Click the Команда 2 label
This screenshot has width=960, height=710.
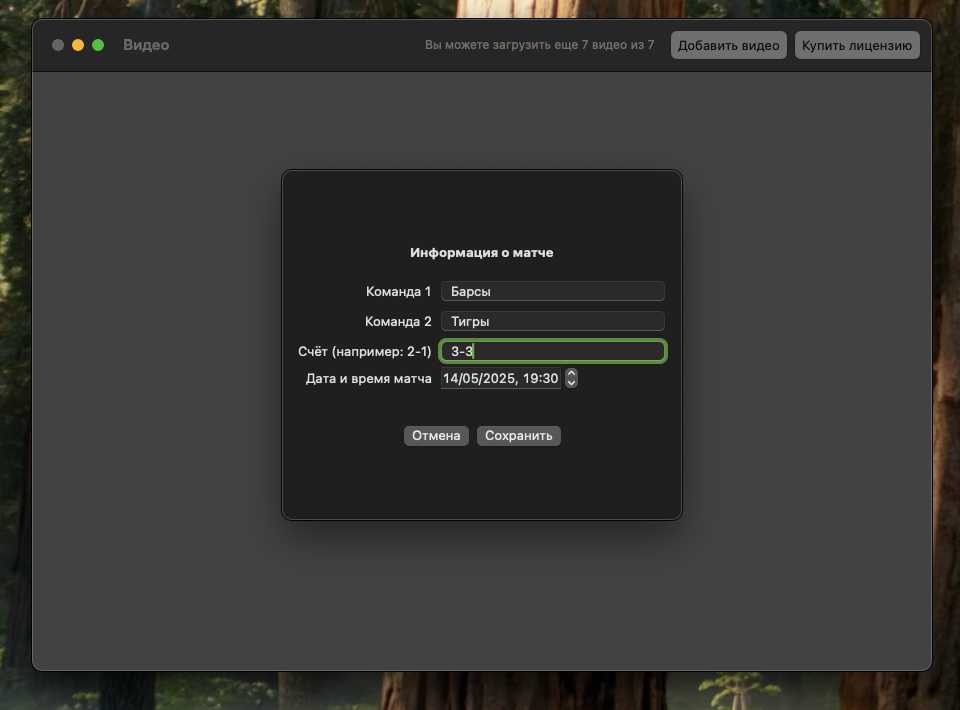point(398,321)
